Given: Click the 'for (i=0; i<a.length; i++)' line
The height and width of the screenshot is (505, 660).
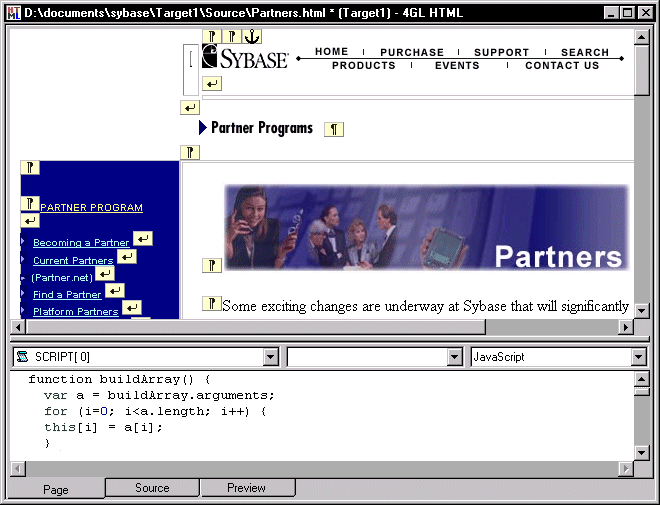Looking at the screenshot, I should 155,411.
